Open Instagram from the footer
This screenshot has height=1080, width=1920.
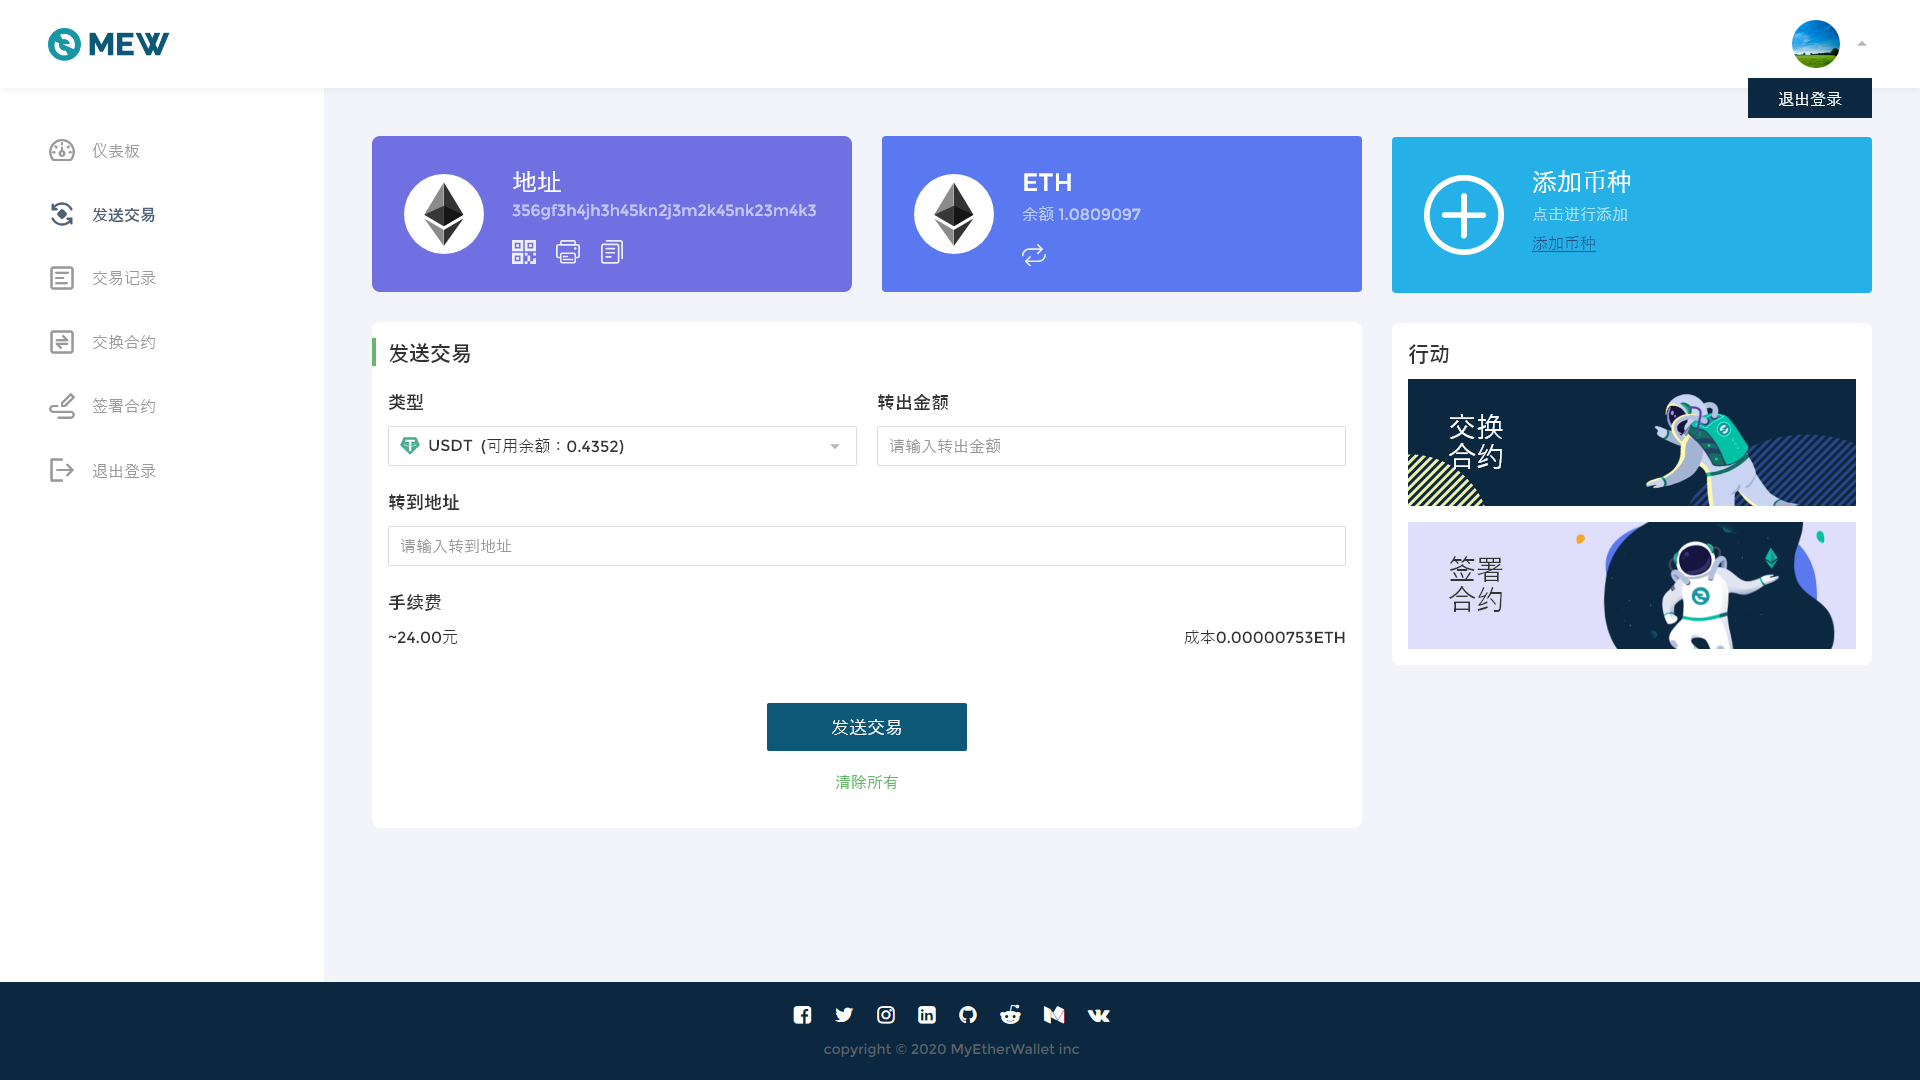point(886,1015)
